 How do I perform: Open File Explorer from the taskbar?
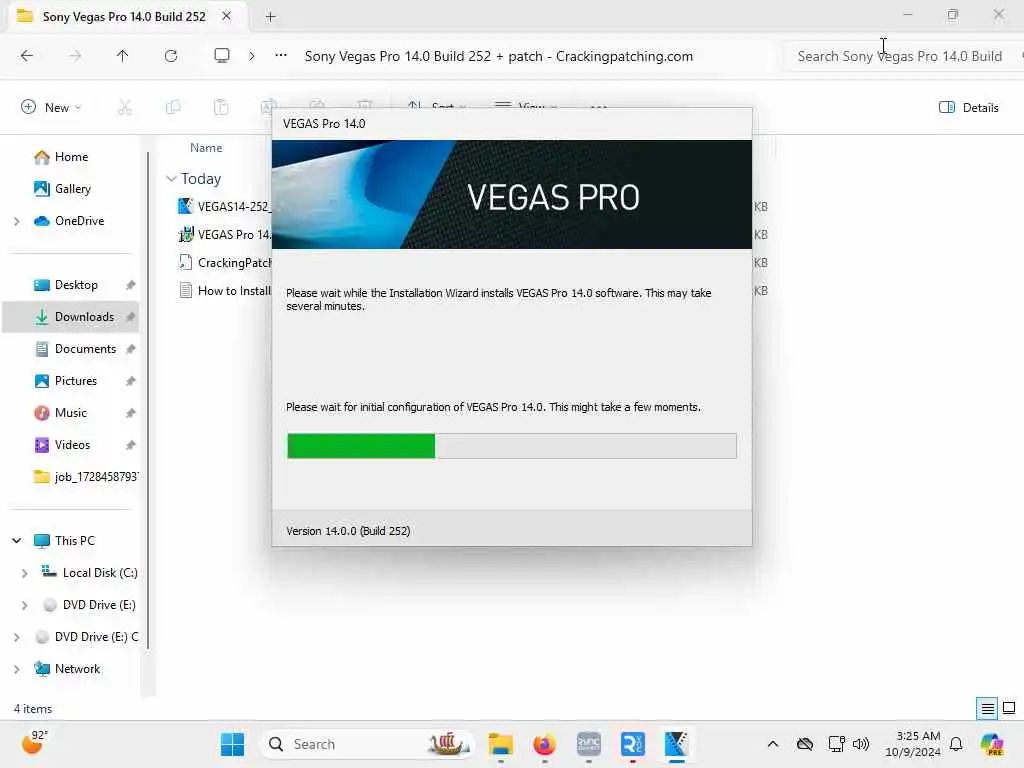click(x=501, y=744)
